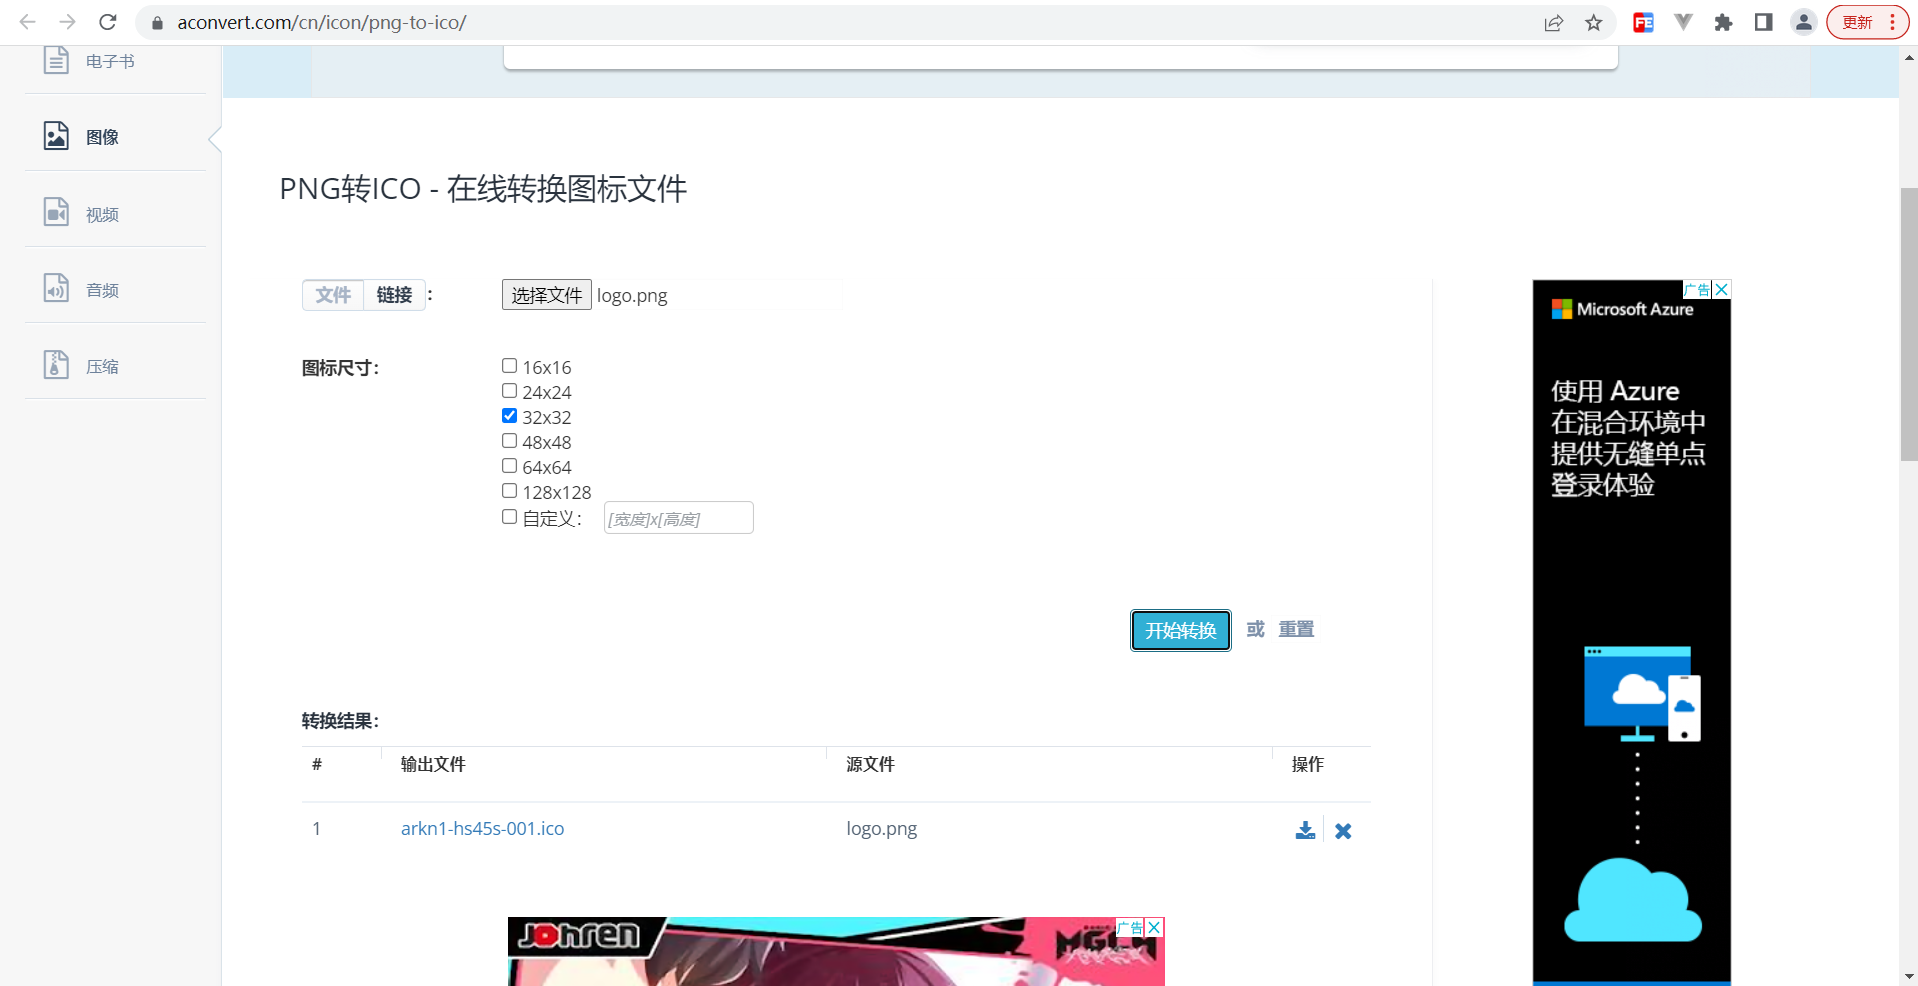Image resolution: width=1918 pixels, height=986 pixels.
Task: Open the Audio category in sidebar
Action: point(101,290)
